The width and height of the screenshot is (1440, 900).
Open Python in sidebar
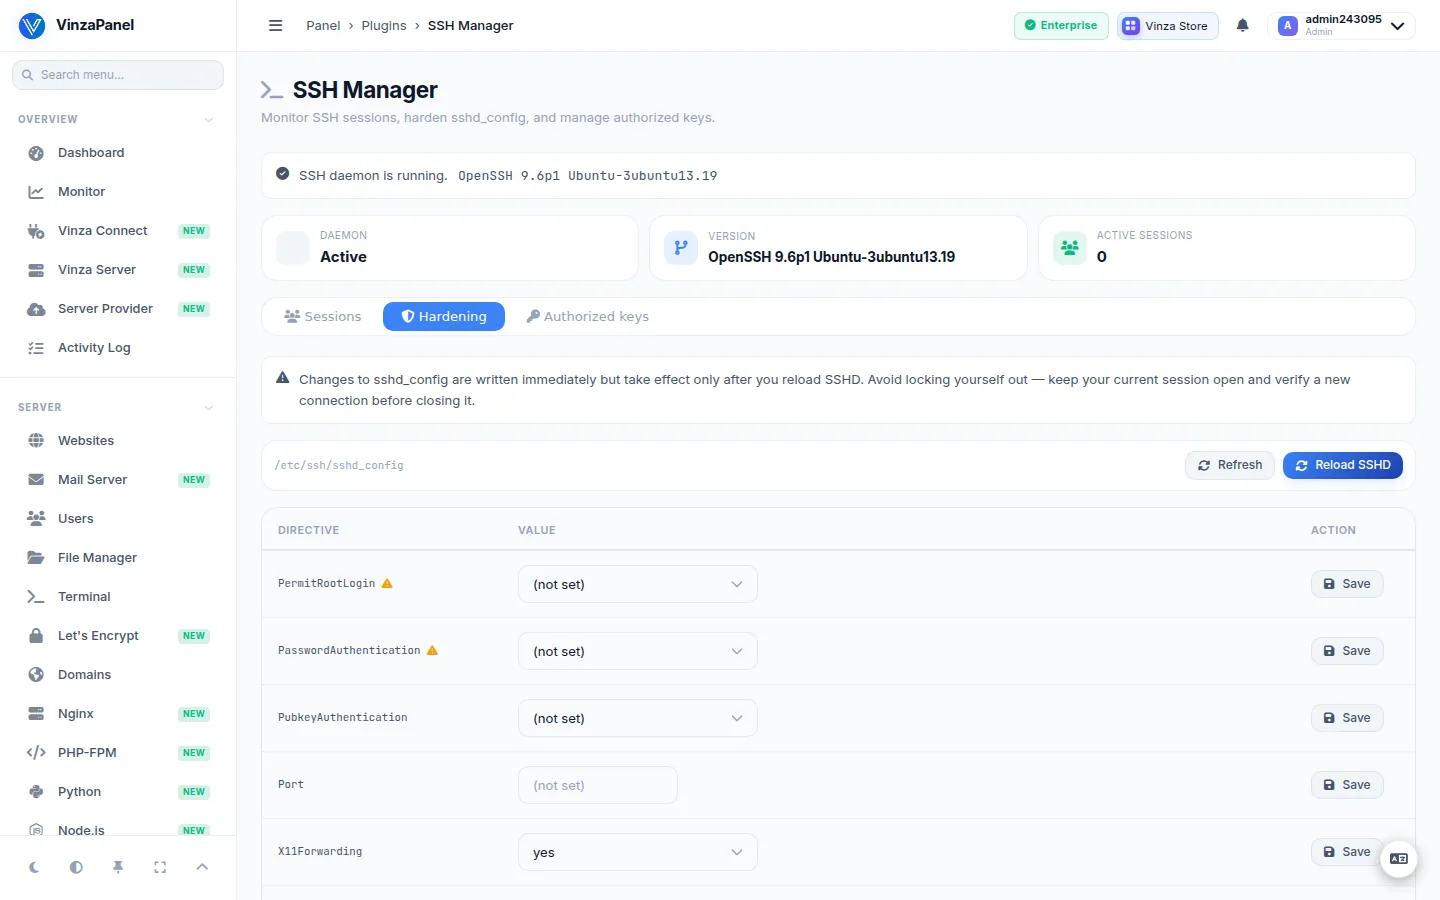point(118,792)
